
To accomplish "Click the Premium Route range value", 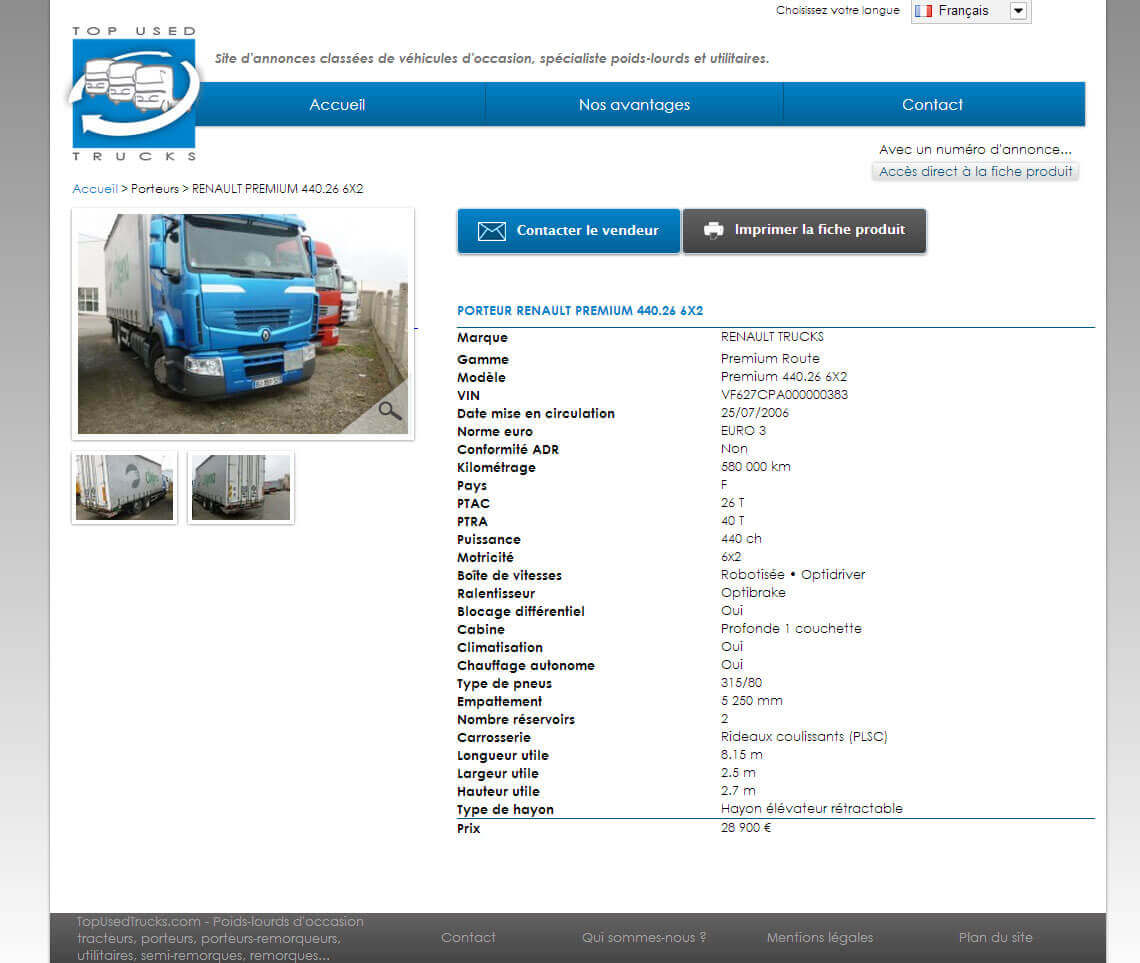I will (770, 358).
